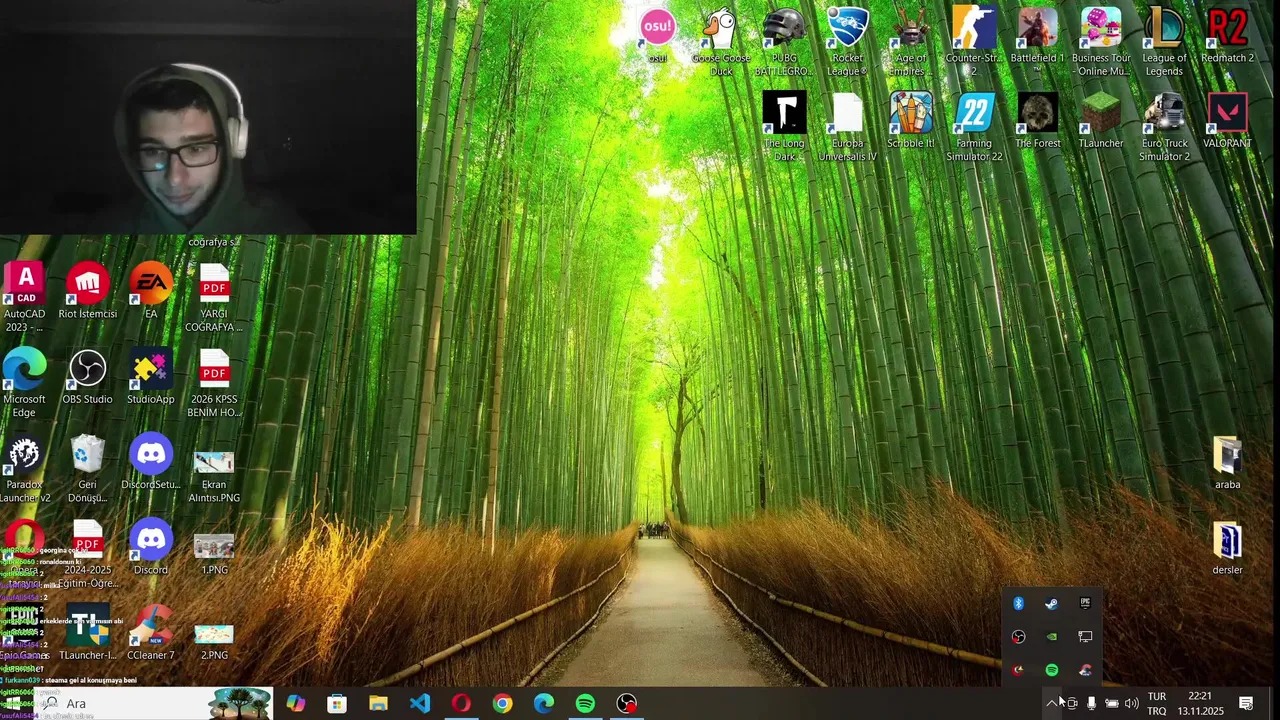Select the TLauncher Minecraft block icon
This screenshot has width=1280, height=720.
click(1101, 121)
